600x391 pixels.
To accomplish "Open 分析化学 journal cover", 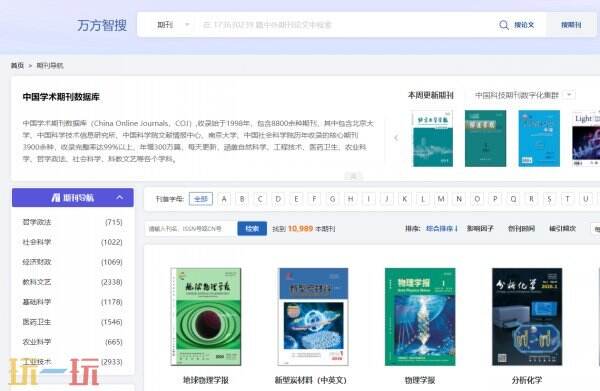I will coord(527,317).
